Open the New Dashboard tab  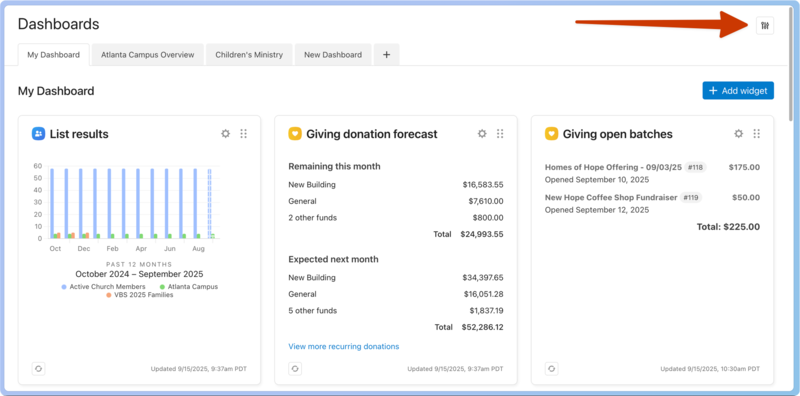[x=333, y=55]
